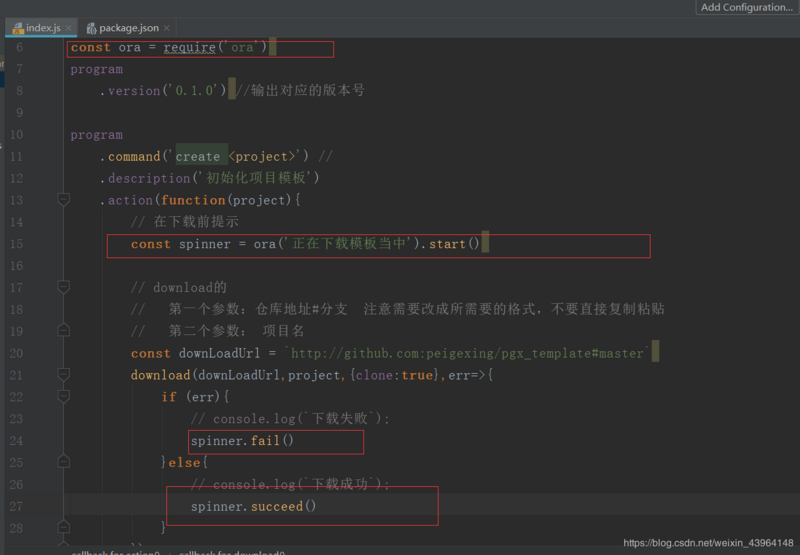Switch to the package.json editor tab
This screenshot has width=800, height=555.
click(129, 28)
